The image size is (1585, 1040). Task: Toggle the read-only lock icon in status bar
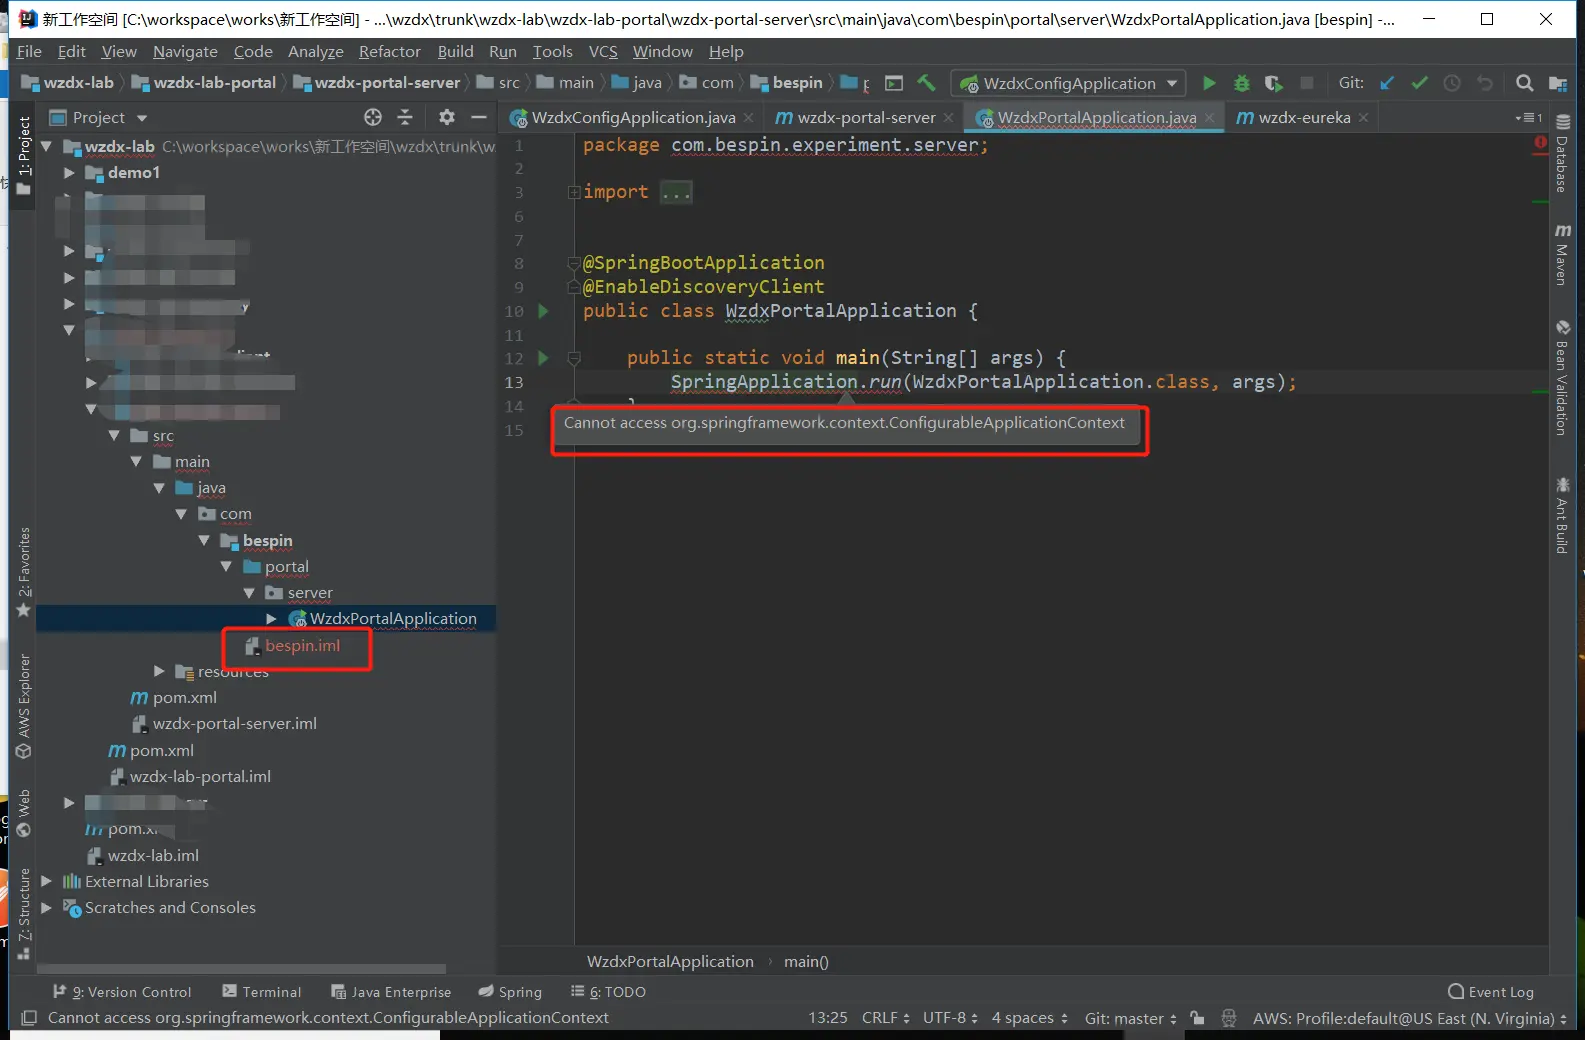(1197, 1018)
